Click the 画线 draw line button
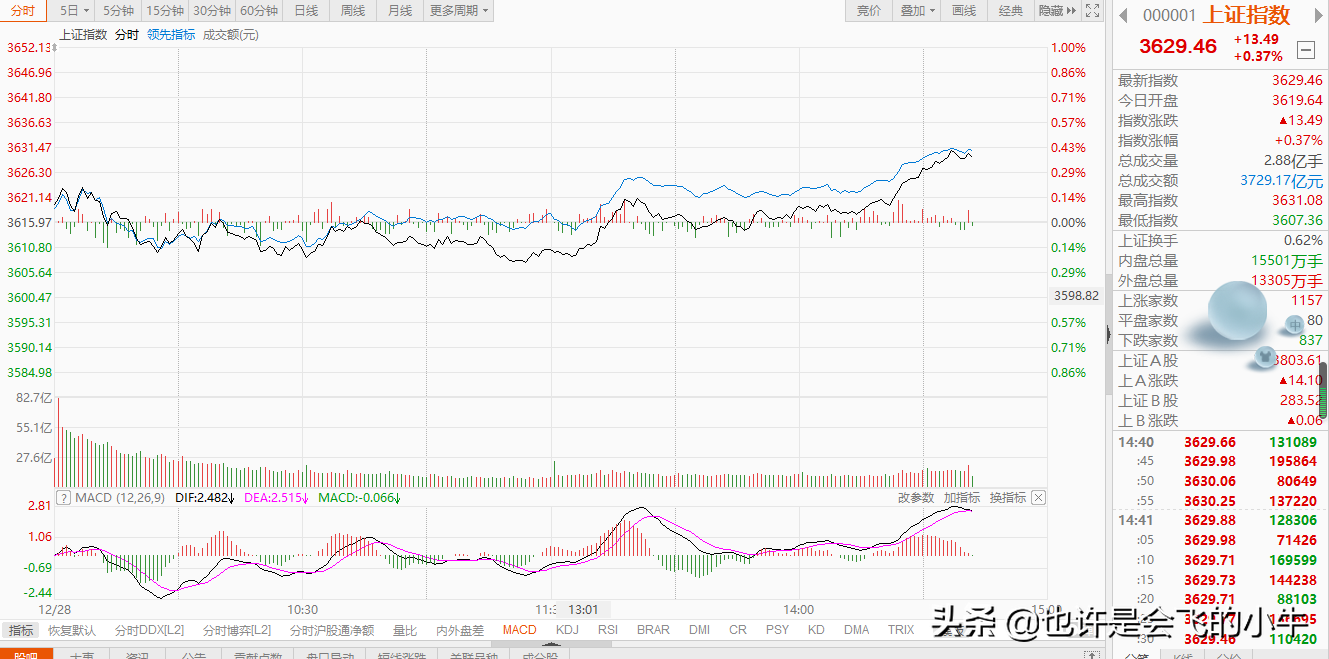The height and width of the screenshot is (659, 1329). coord(963,11)
